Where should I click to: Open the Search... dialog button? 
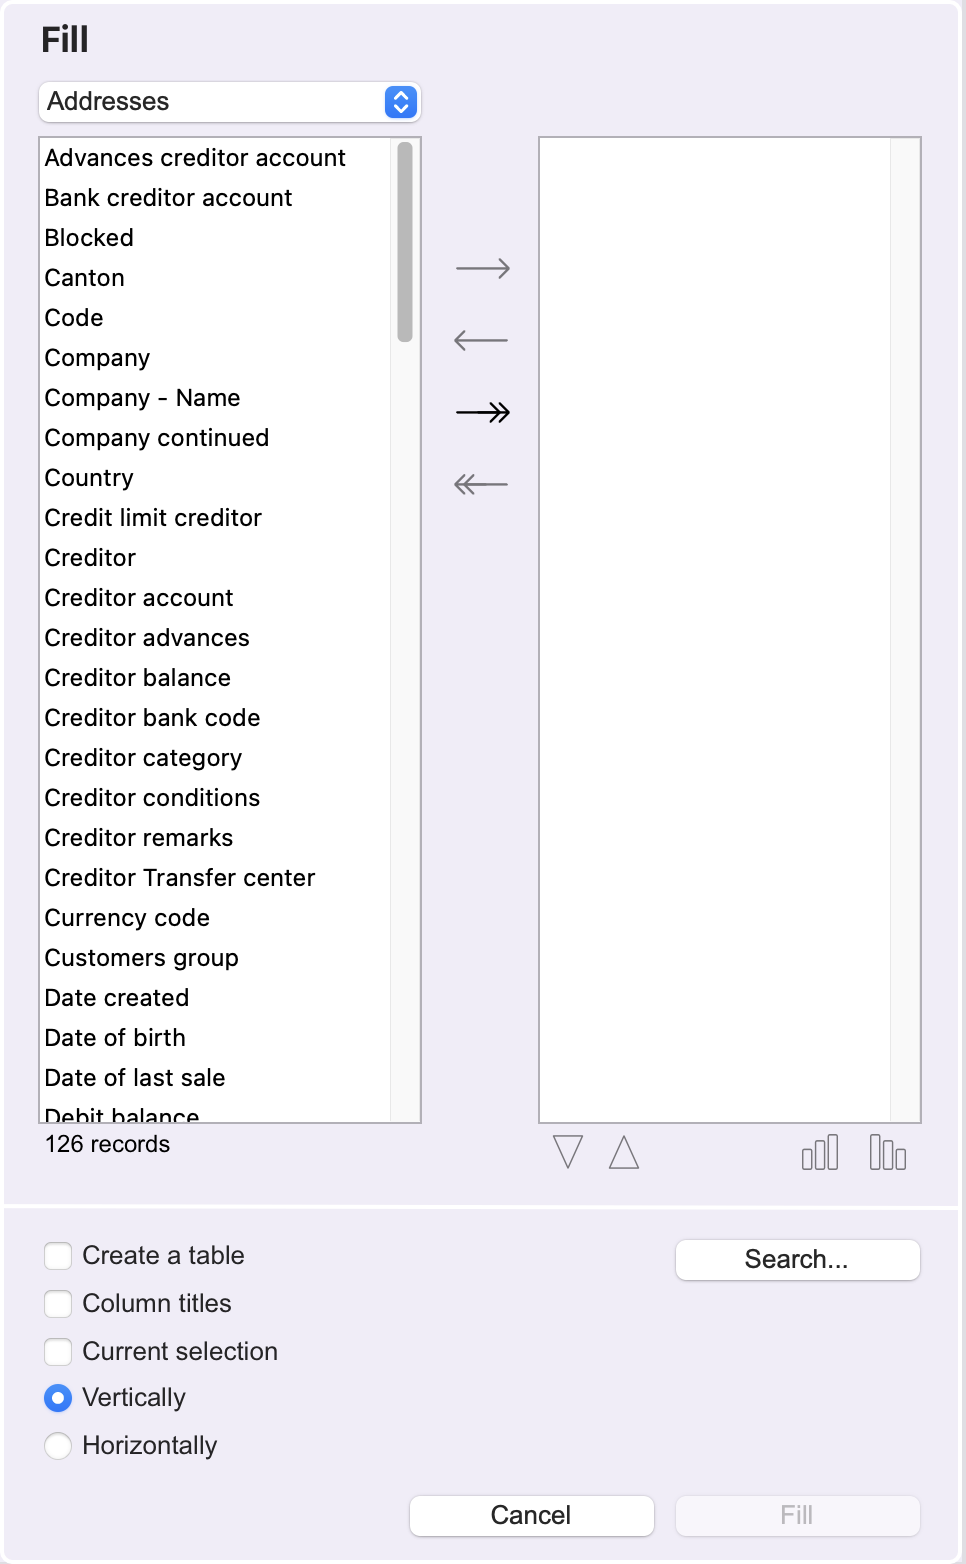[x=797, y=1259]
